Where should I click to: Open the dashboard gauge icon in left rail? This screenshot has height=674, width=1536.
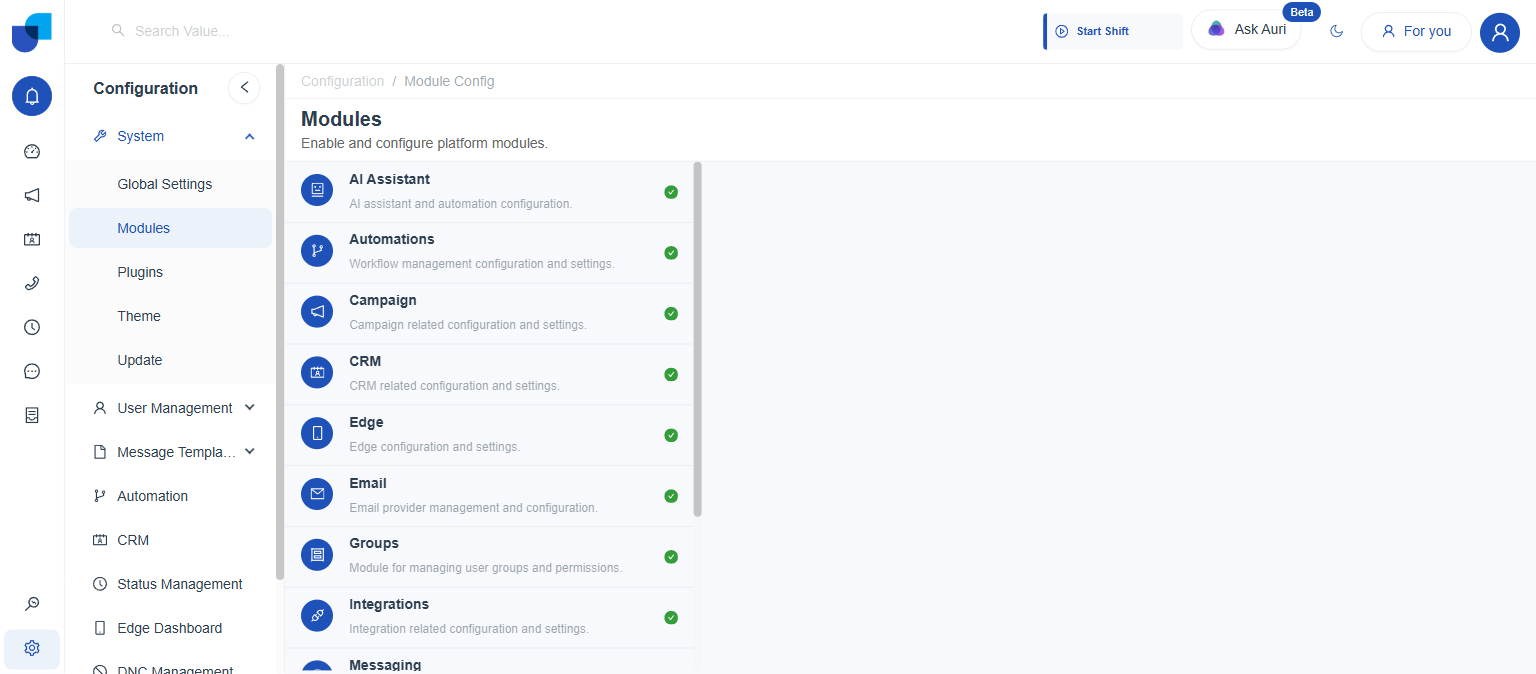pos(32,152)
